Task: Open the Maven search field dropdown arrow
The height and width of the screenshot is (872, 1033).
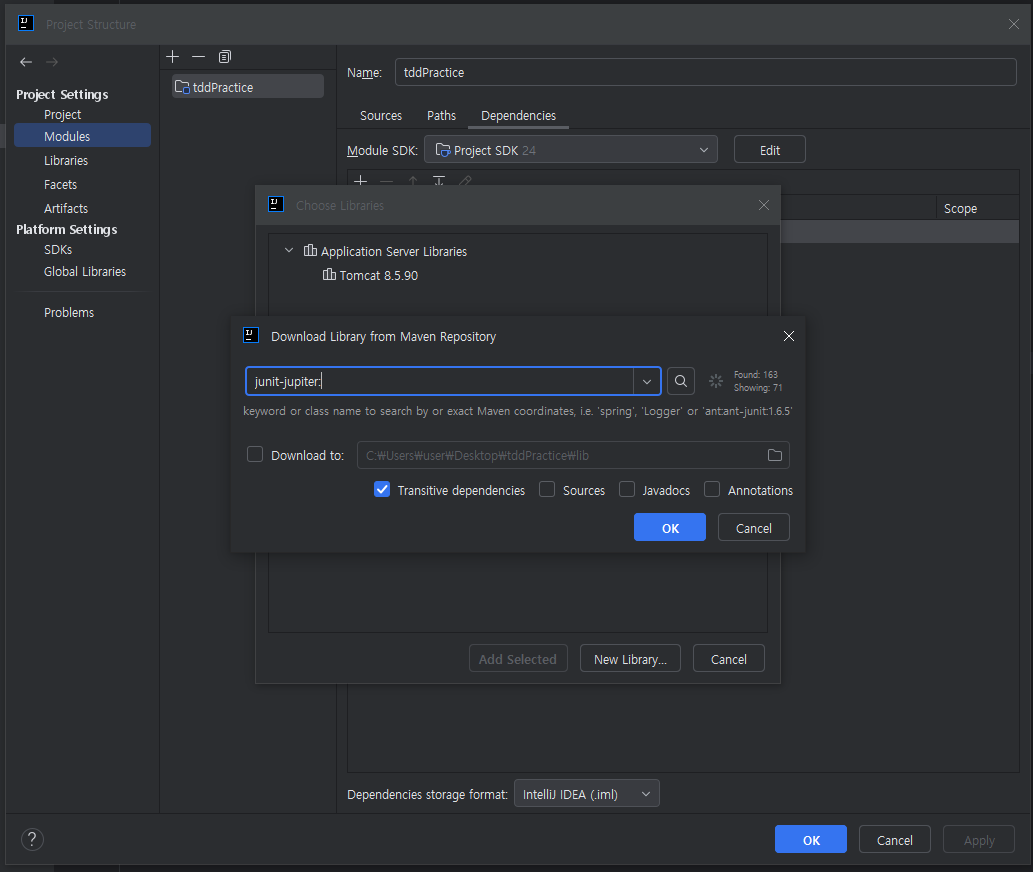Action: pos(647,381)
